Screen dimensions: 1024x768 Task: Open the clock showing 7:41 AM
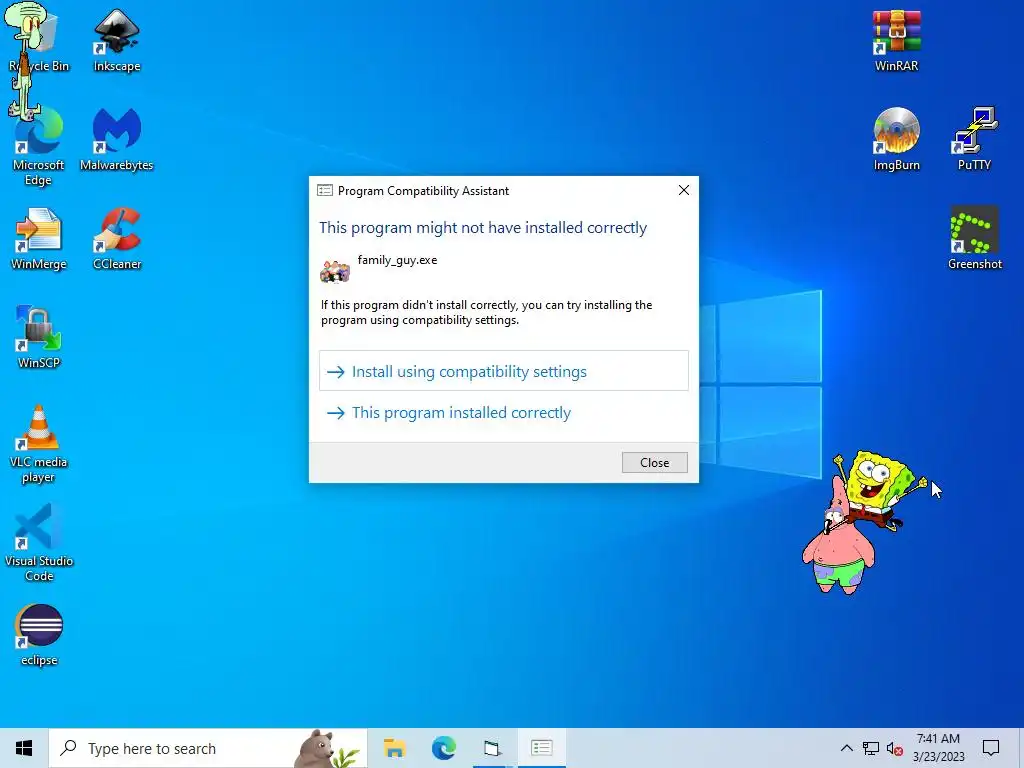click(938, 748)
